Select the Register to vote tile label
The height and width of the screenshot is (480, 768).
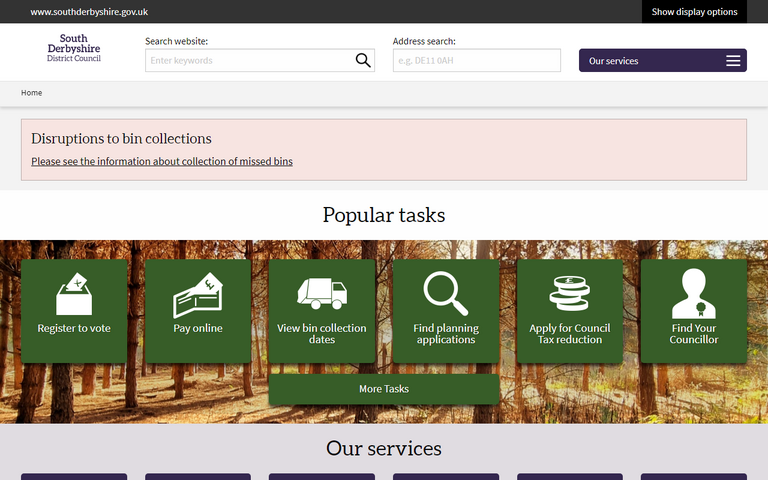click(74, 328)
